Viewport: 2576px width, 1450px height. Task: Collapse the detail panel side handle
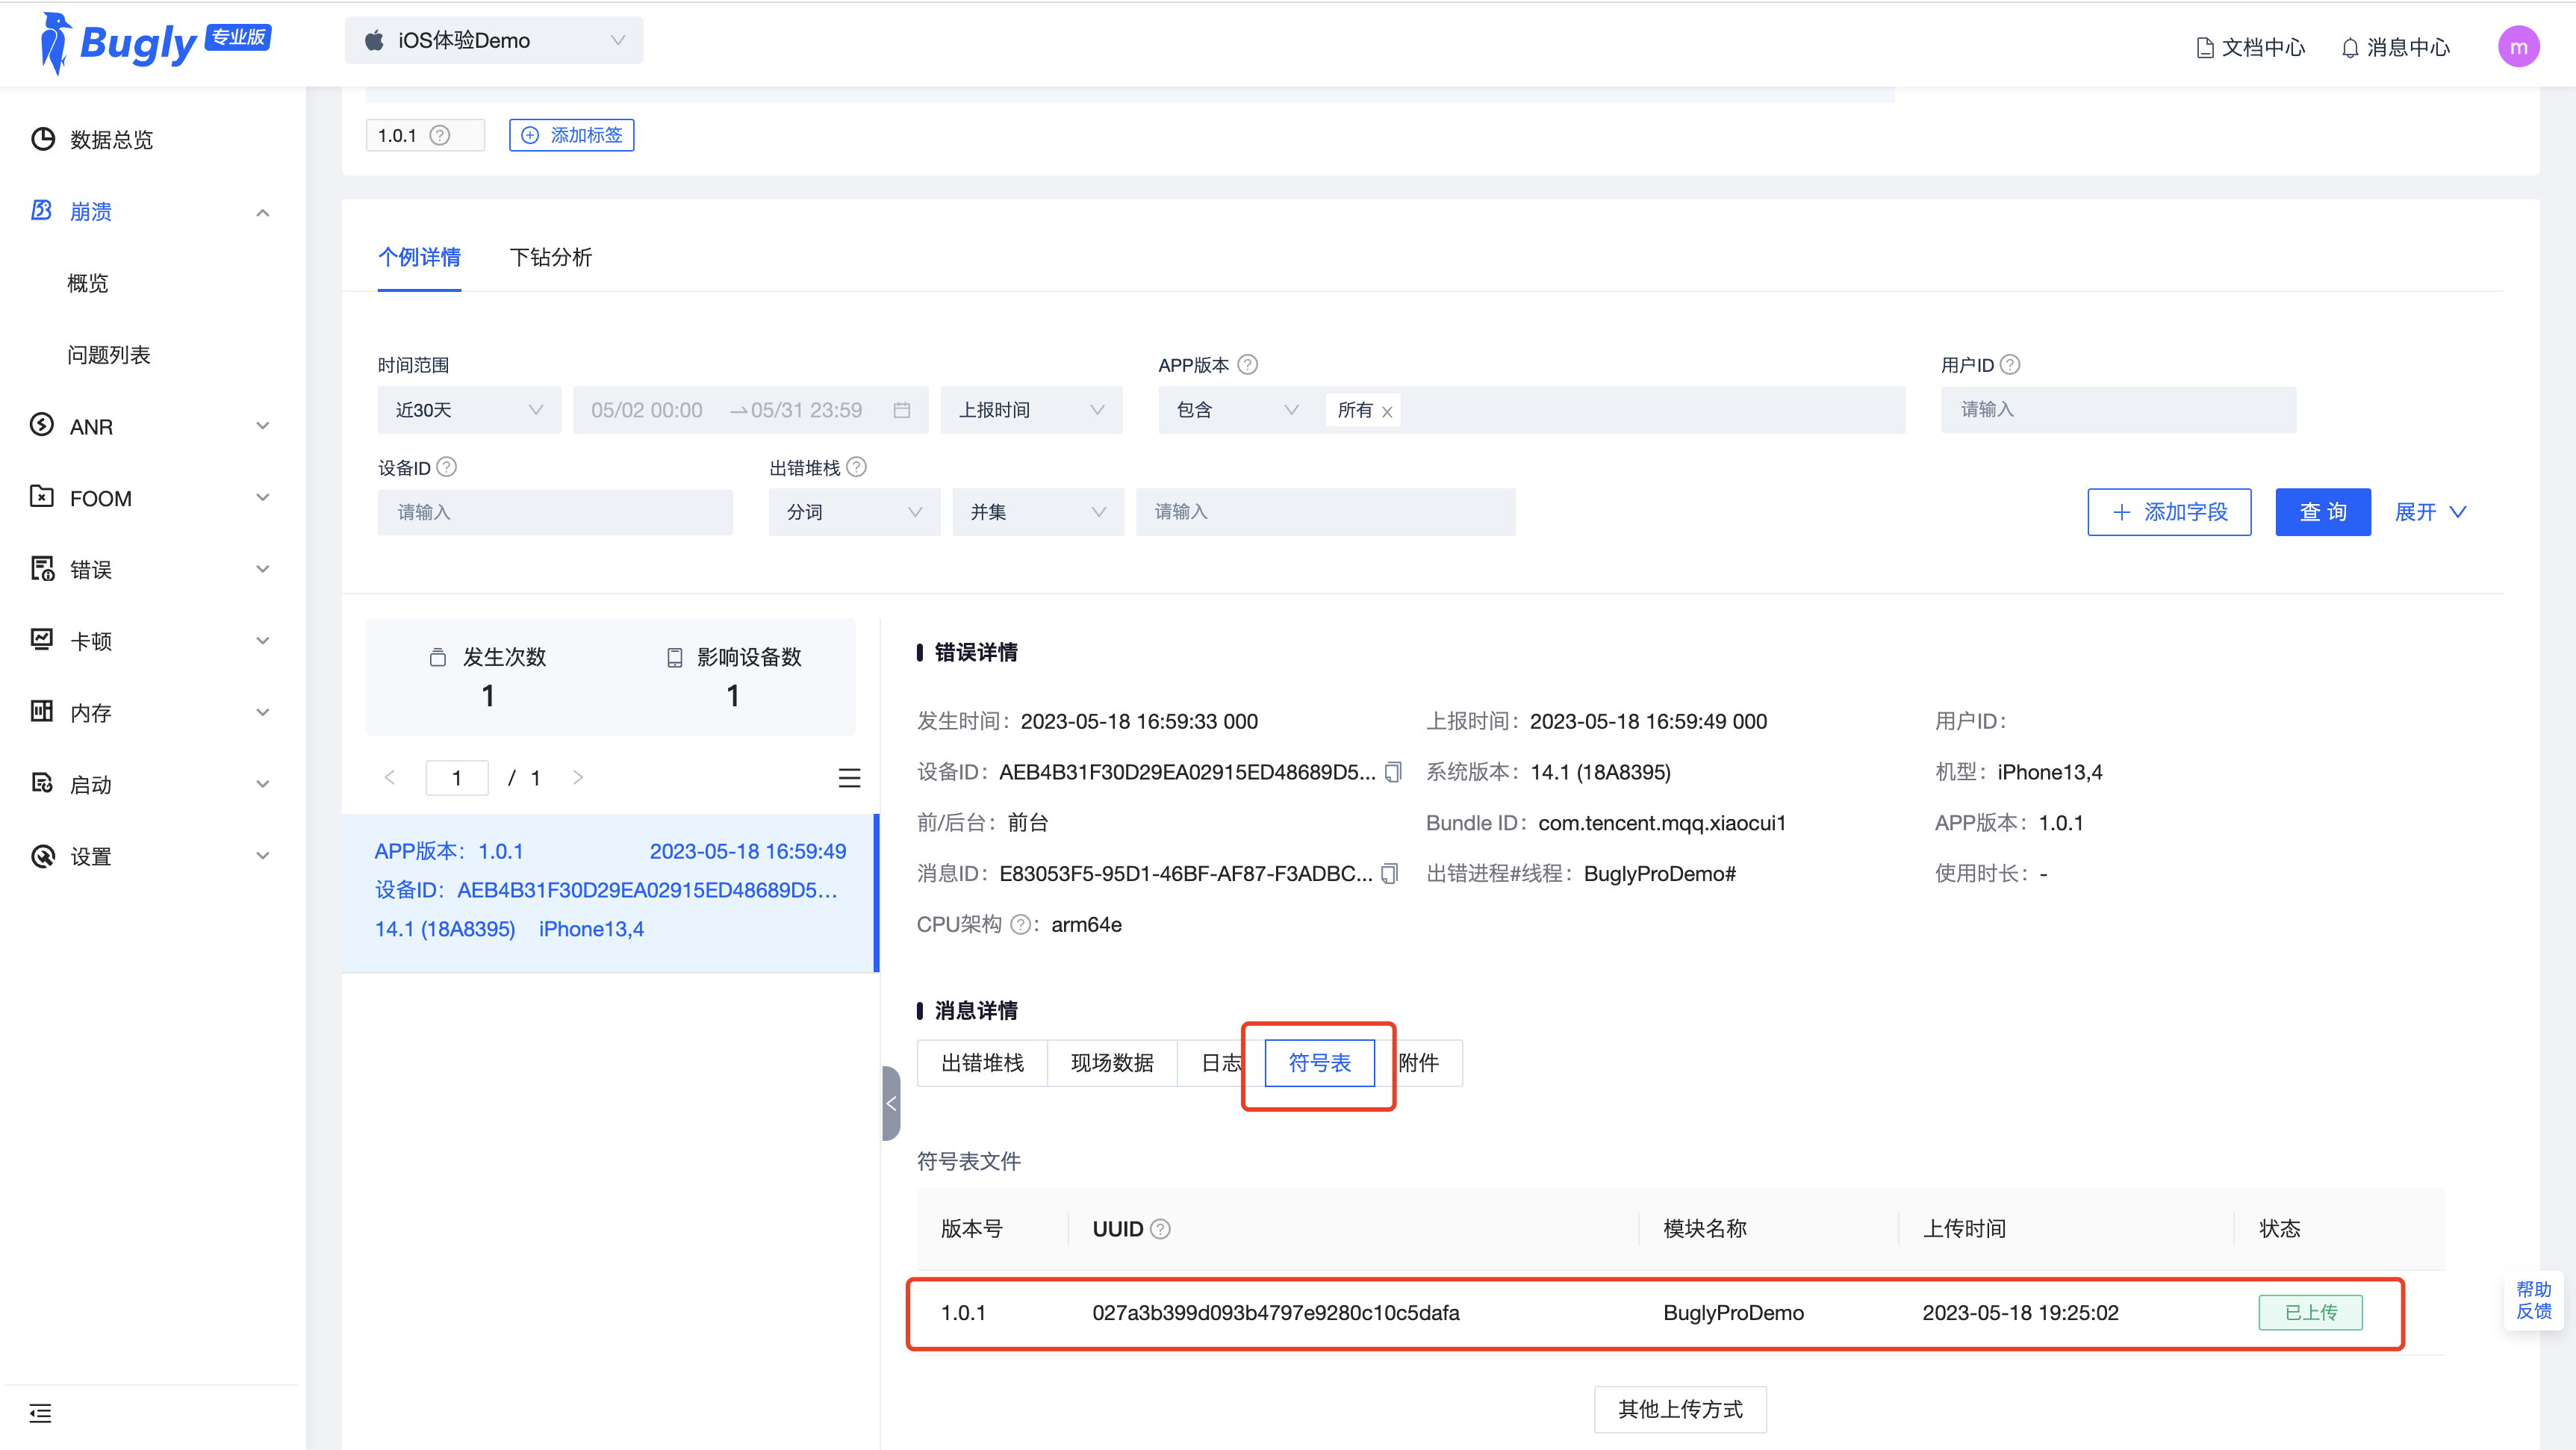[891, 1104]
